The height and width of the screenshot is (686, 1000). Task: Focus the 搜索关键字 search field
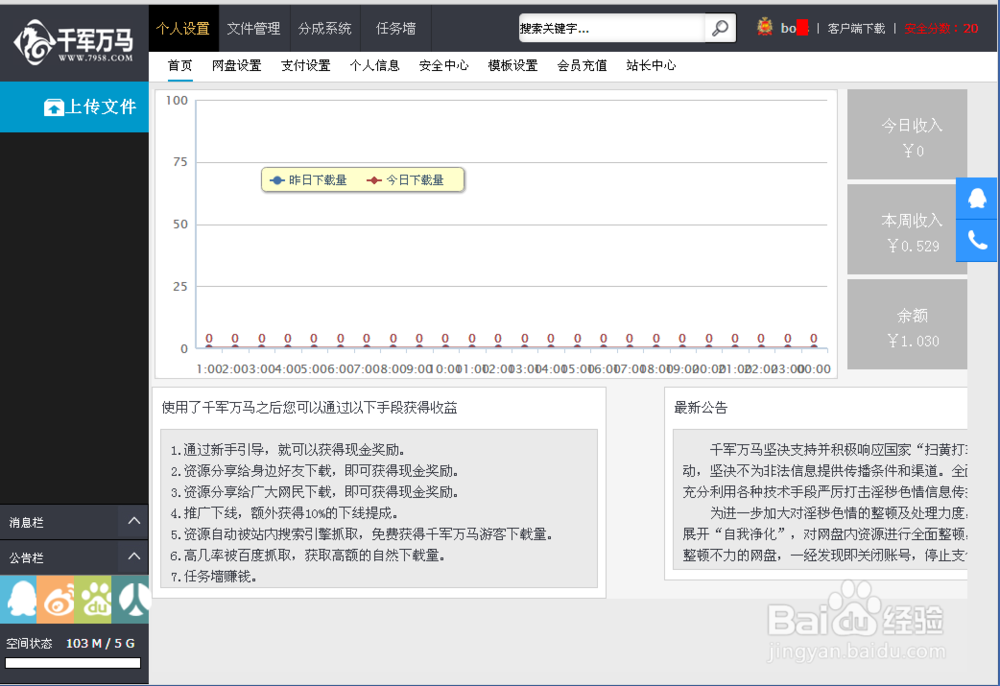[x=612, y=28]
